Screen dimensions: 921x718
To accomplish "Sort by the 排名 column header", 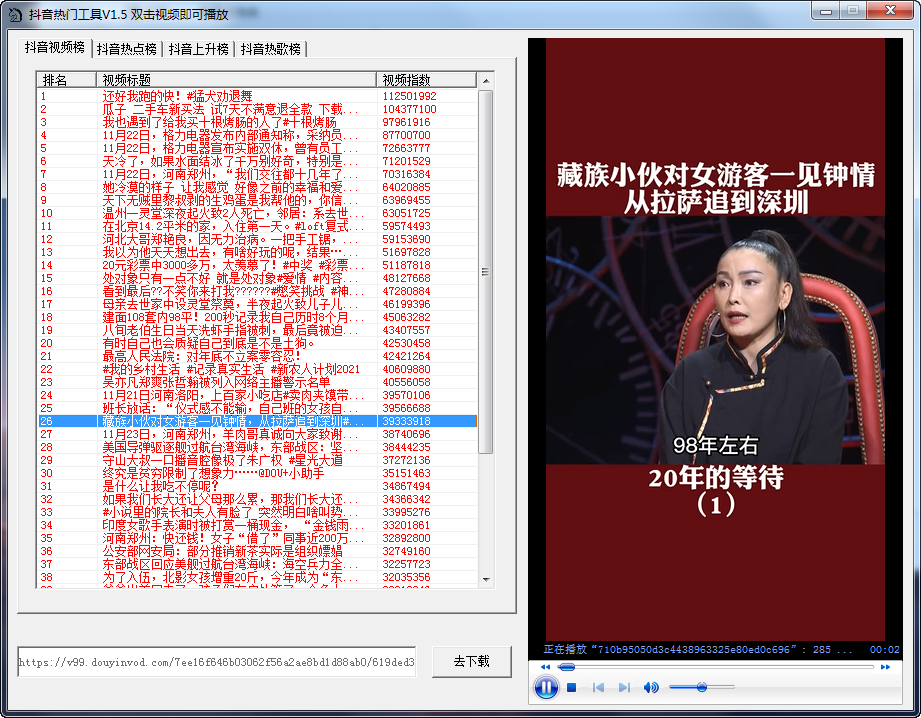I will click(x=66, y=80).
